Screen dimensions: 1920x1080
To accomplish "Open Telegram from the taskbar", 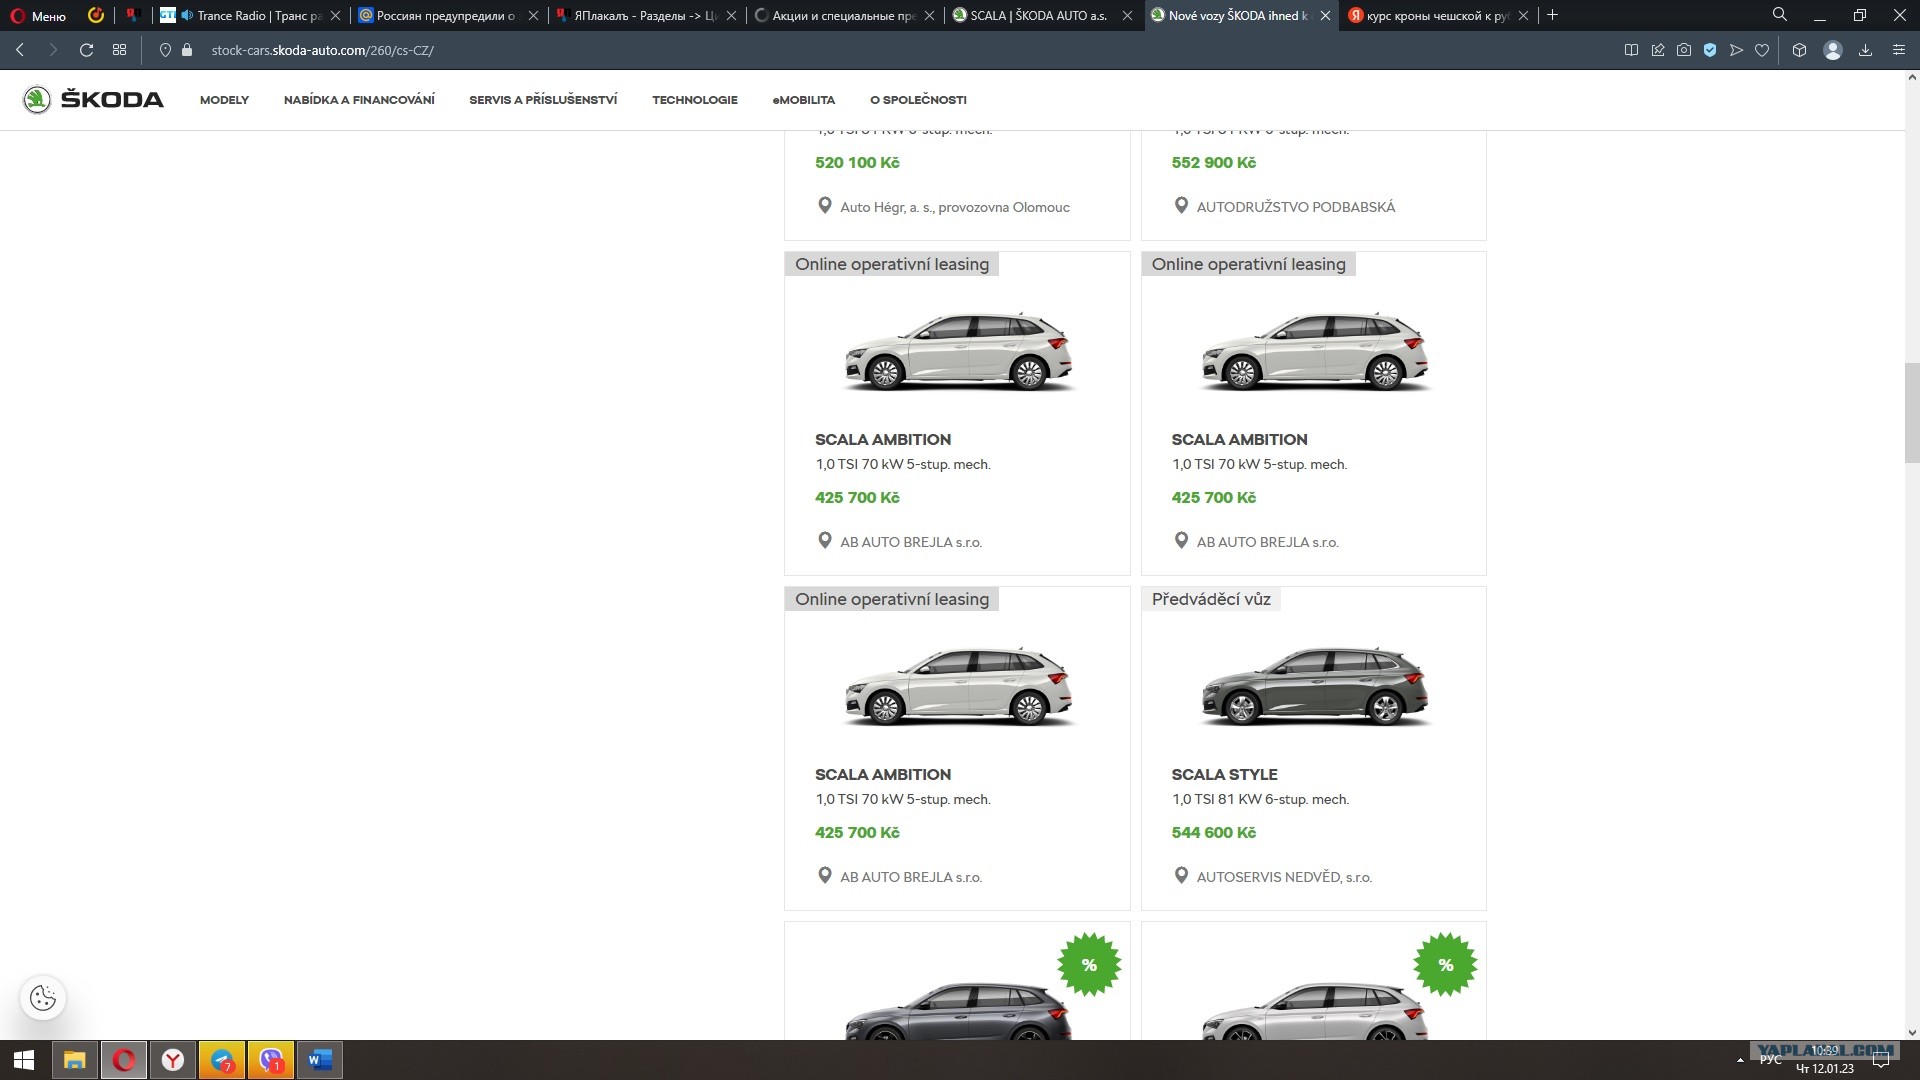I will [x=222, y=1060].
